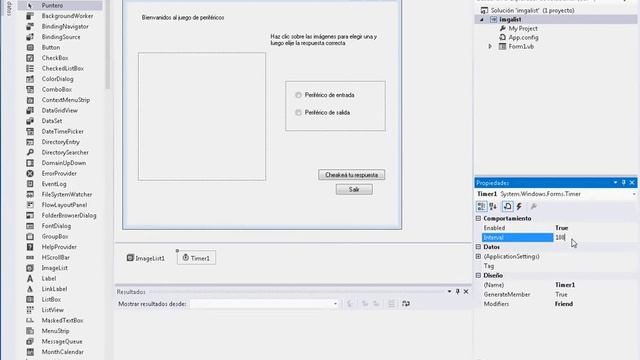
Task: Collapse the Imgalist project node
Action: 482,20
